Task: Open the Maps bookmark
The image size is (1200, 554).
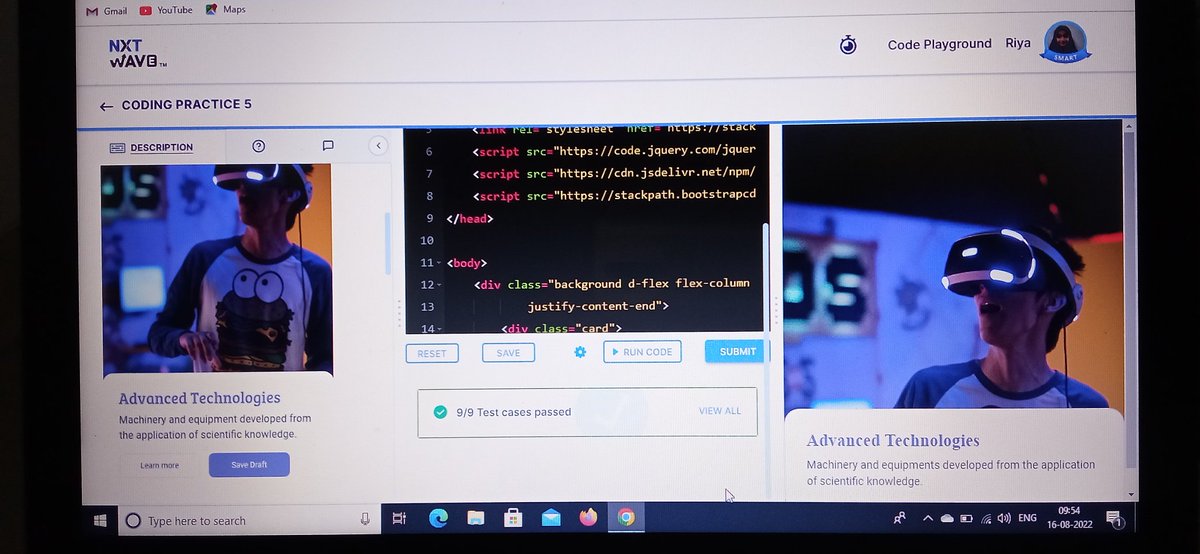Action: coord(226,10)
